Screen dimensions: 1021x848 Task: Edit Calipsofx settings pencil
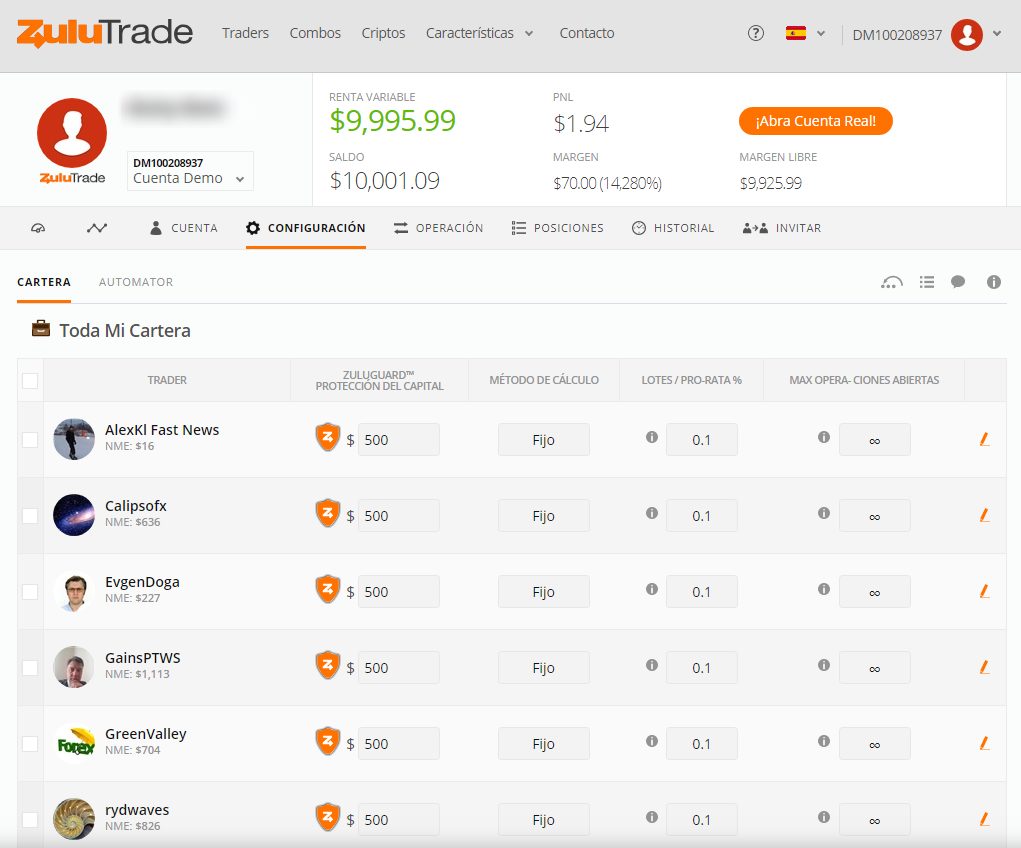[x=985, y=516]
